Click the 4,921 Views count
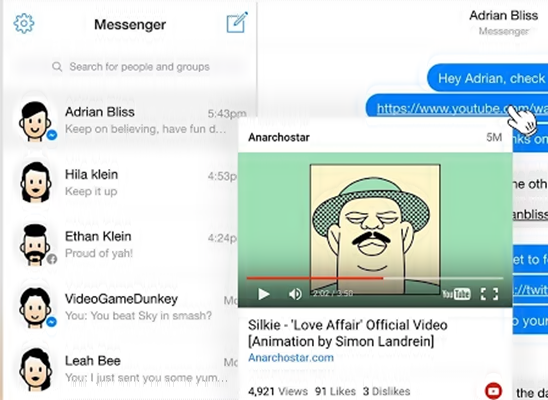Viewport: 548px width, 400px height. coord(278,391)
